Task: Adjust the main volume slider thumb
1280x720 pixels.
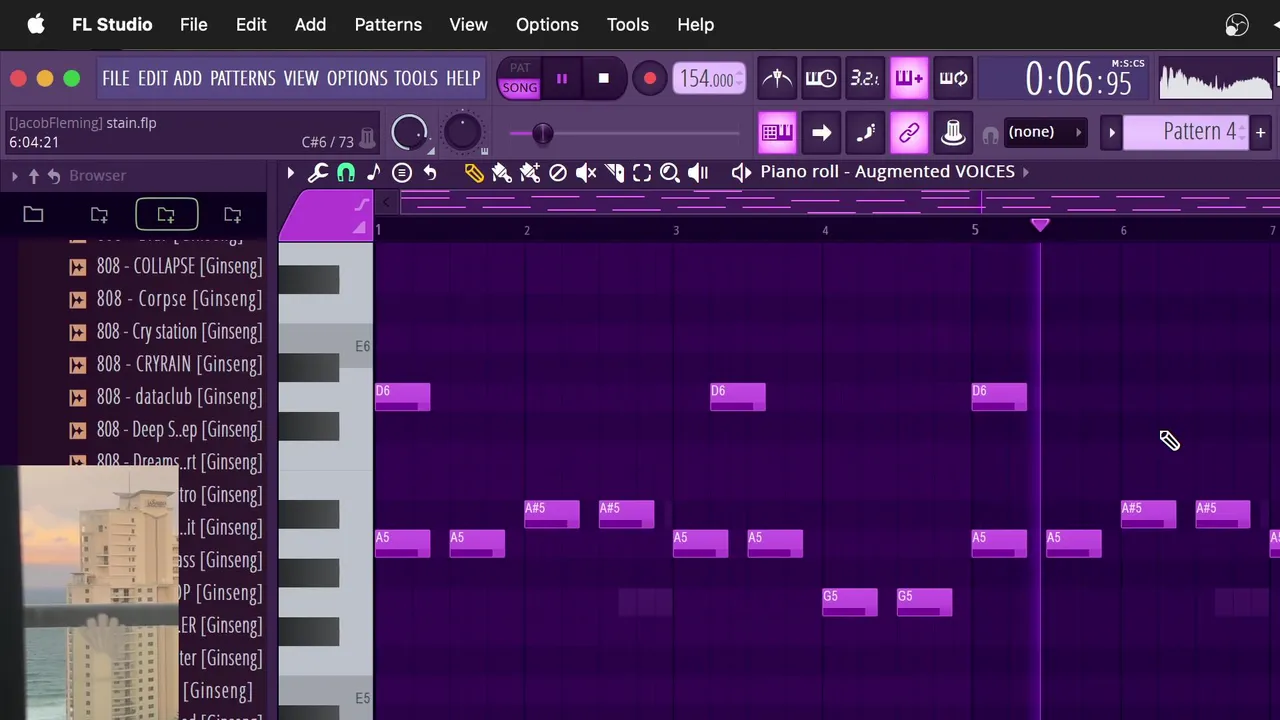Action: click(x=542, y=133)
